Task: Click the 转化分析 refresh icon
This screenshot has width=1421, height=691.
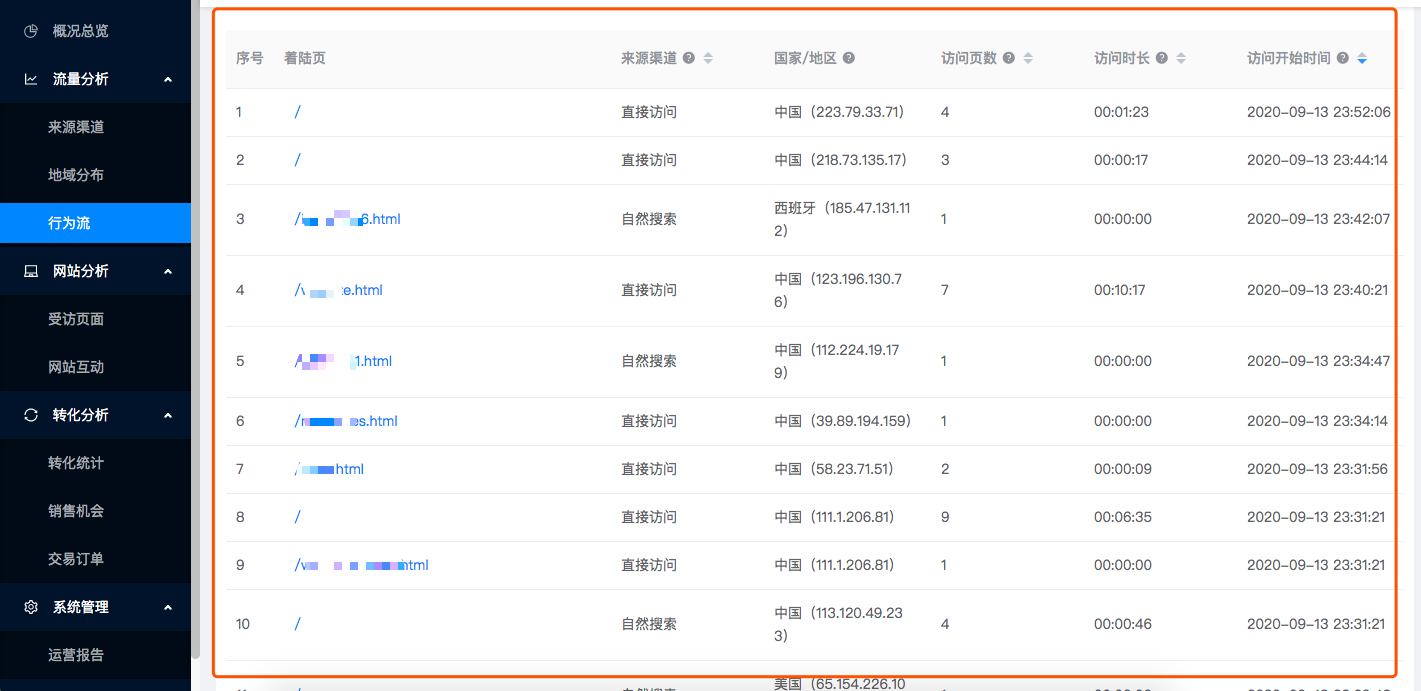Action: [31, 415]
